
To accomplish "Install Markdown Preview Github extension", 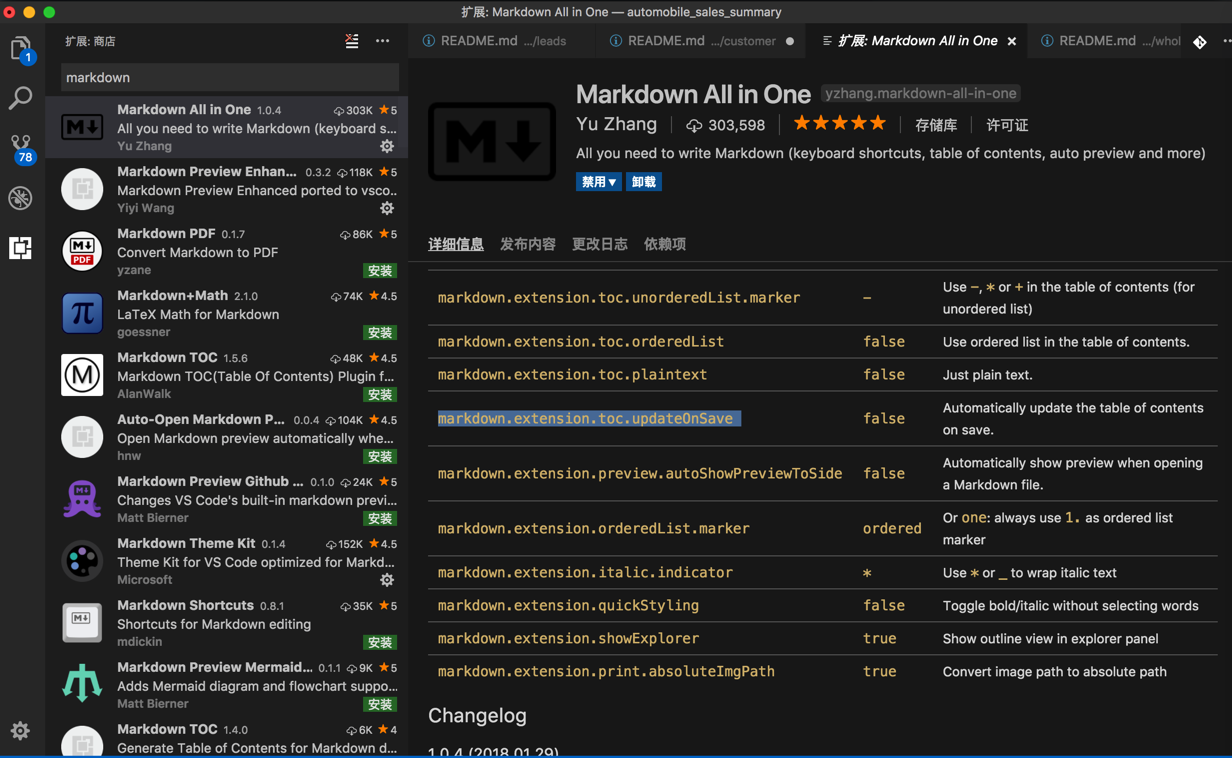I will point(379,519).
